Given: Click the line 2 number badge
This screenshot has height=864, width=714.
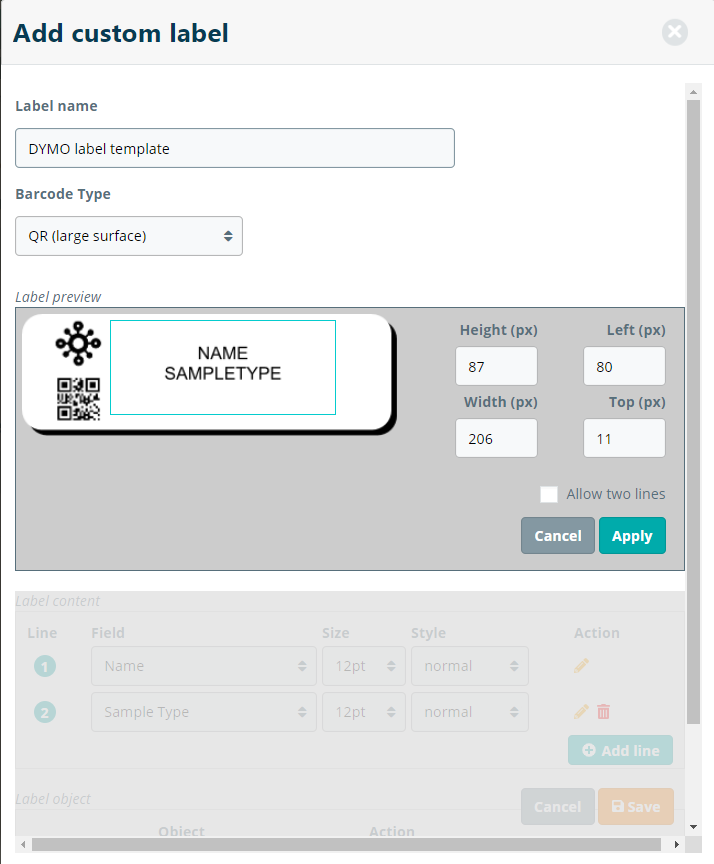Looking at the screenshot, I should pos(44,712).
